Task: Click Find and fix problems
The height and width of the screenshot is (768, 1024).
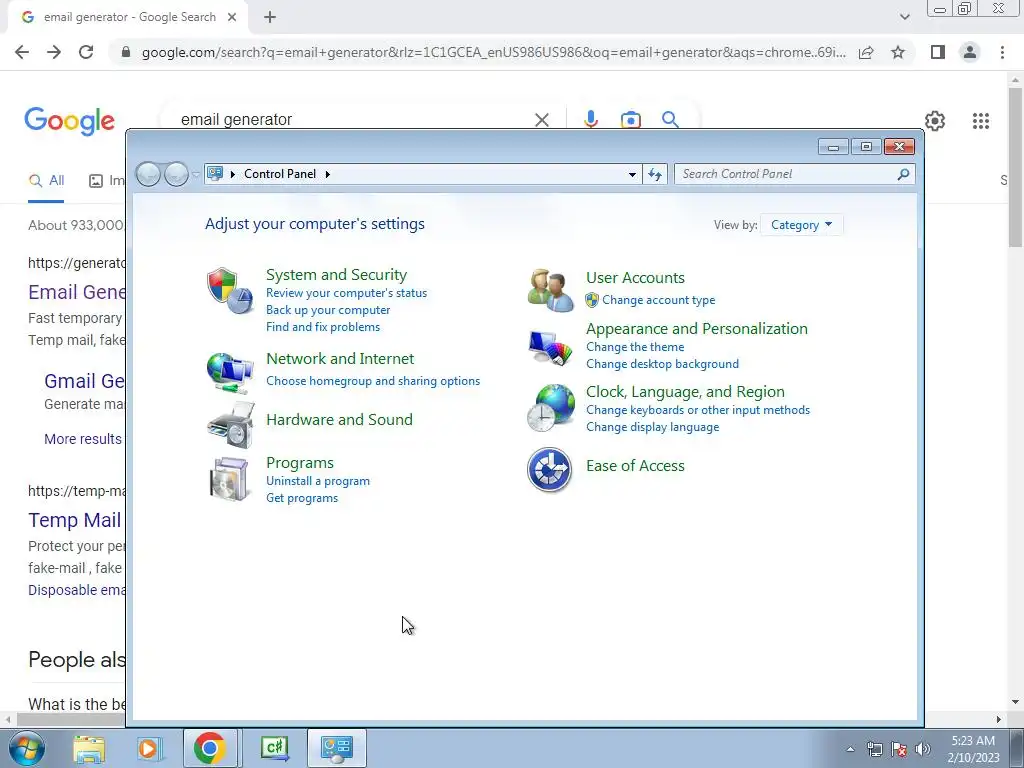Action: (323, 327)
